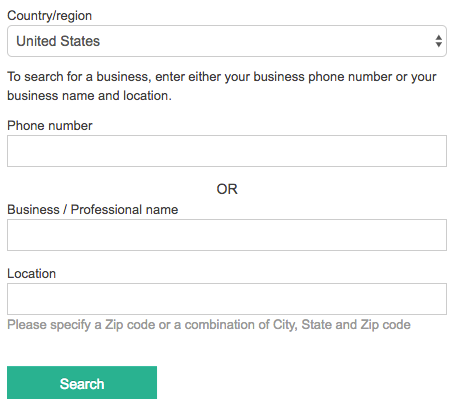The height and width of the screenshot is (417, 451).
Task: Click the 'OR' separator text
Action: click(x=227, y=189)
